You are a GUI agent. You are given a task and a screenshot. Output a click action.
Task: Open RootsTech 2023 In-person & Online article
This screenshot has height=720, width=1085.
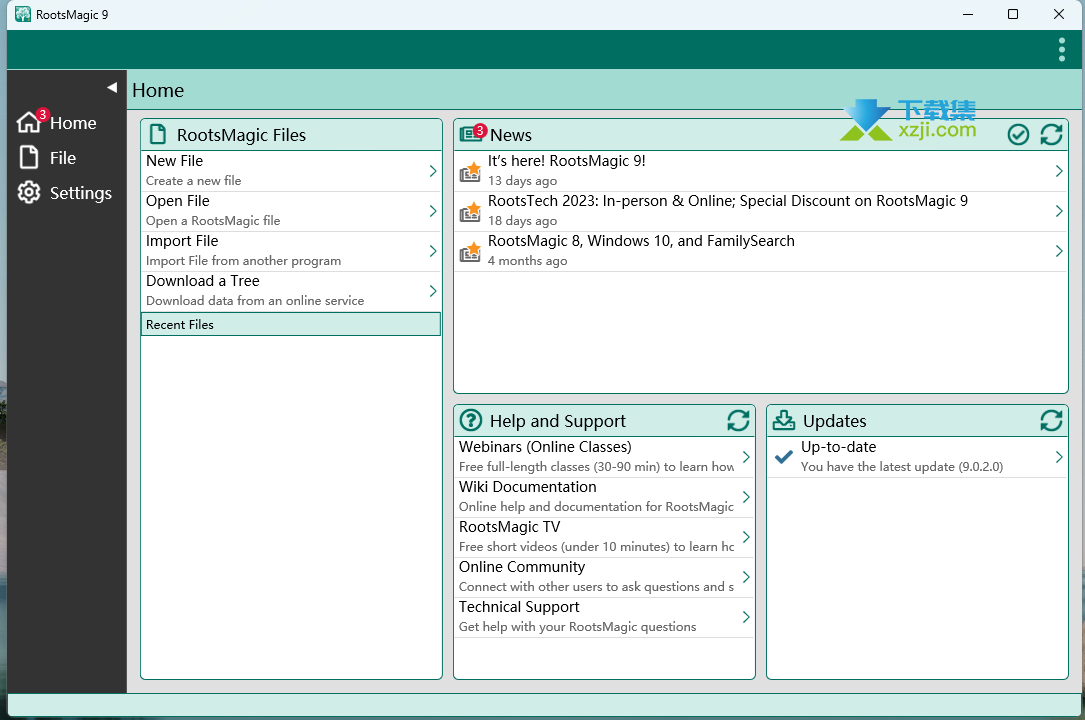(728, 201)
